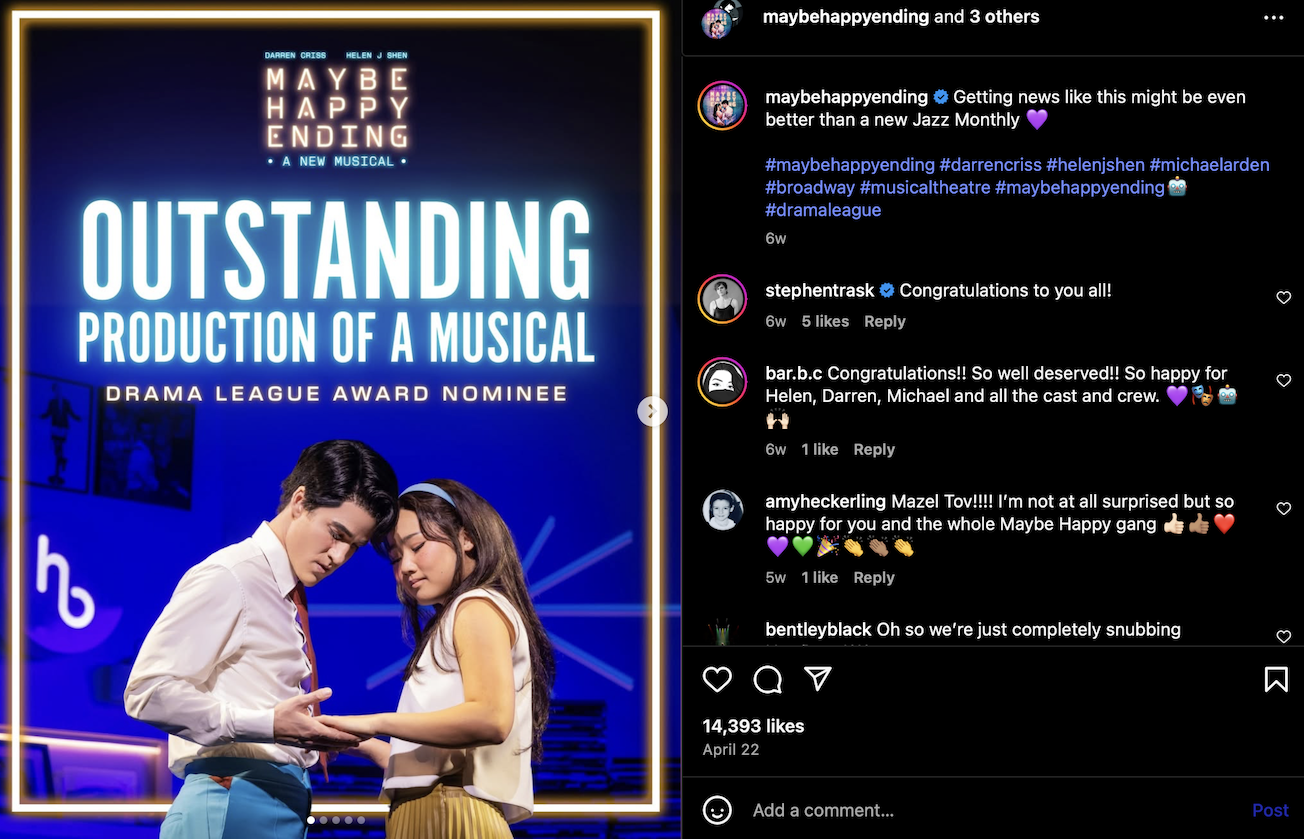Viewport: 1304px width, 839px height.
Task: Reply to stephentrask's comment
Action: pyautogui.click(x=884, y=321)
